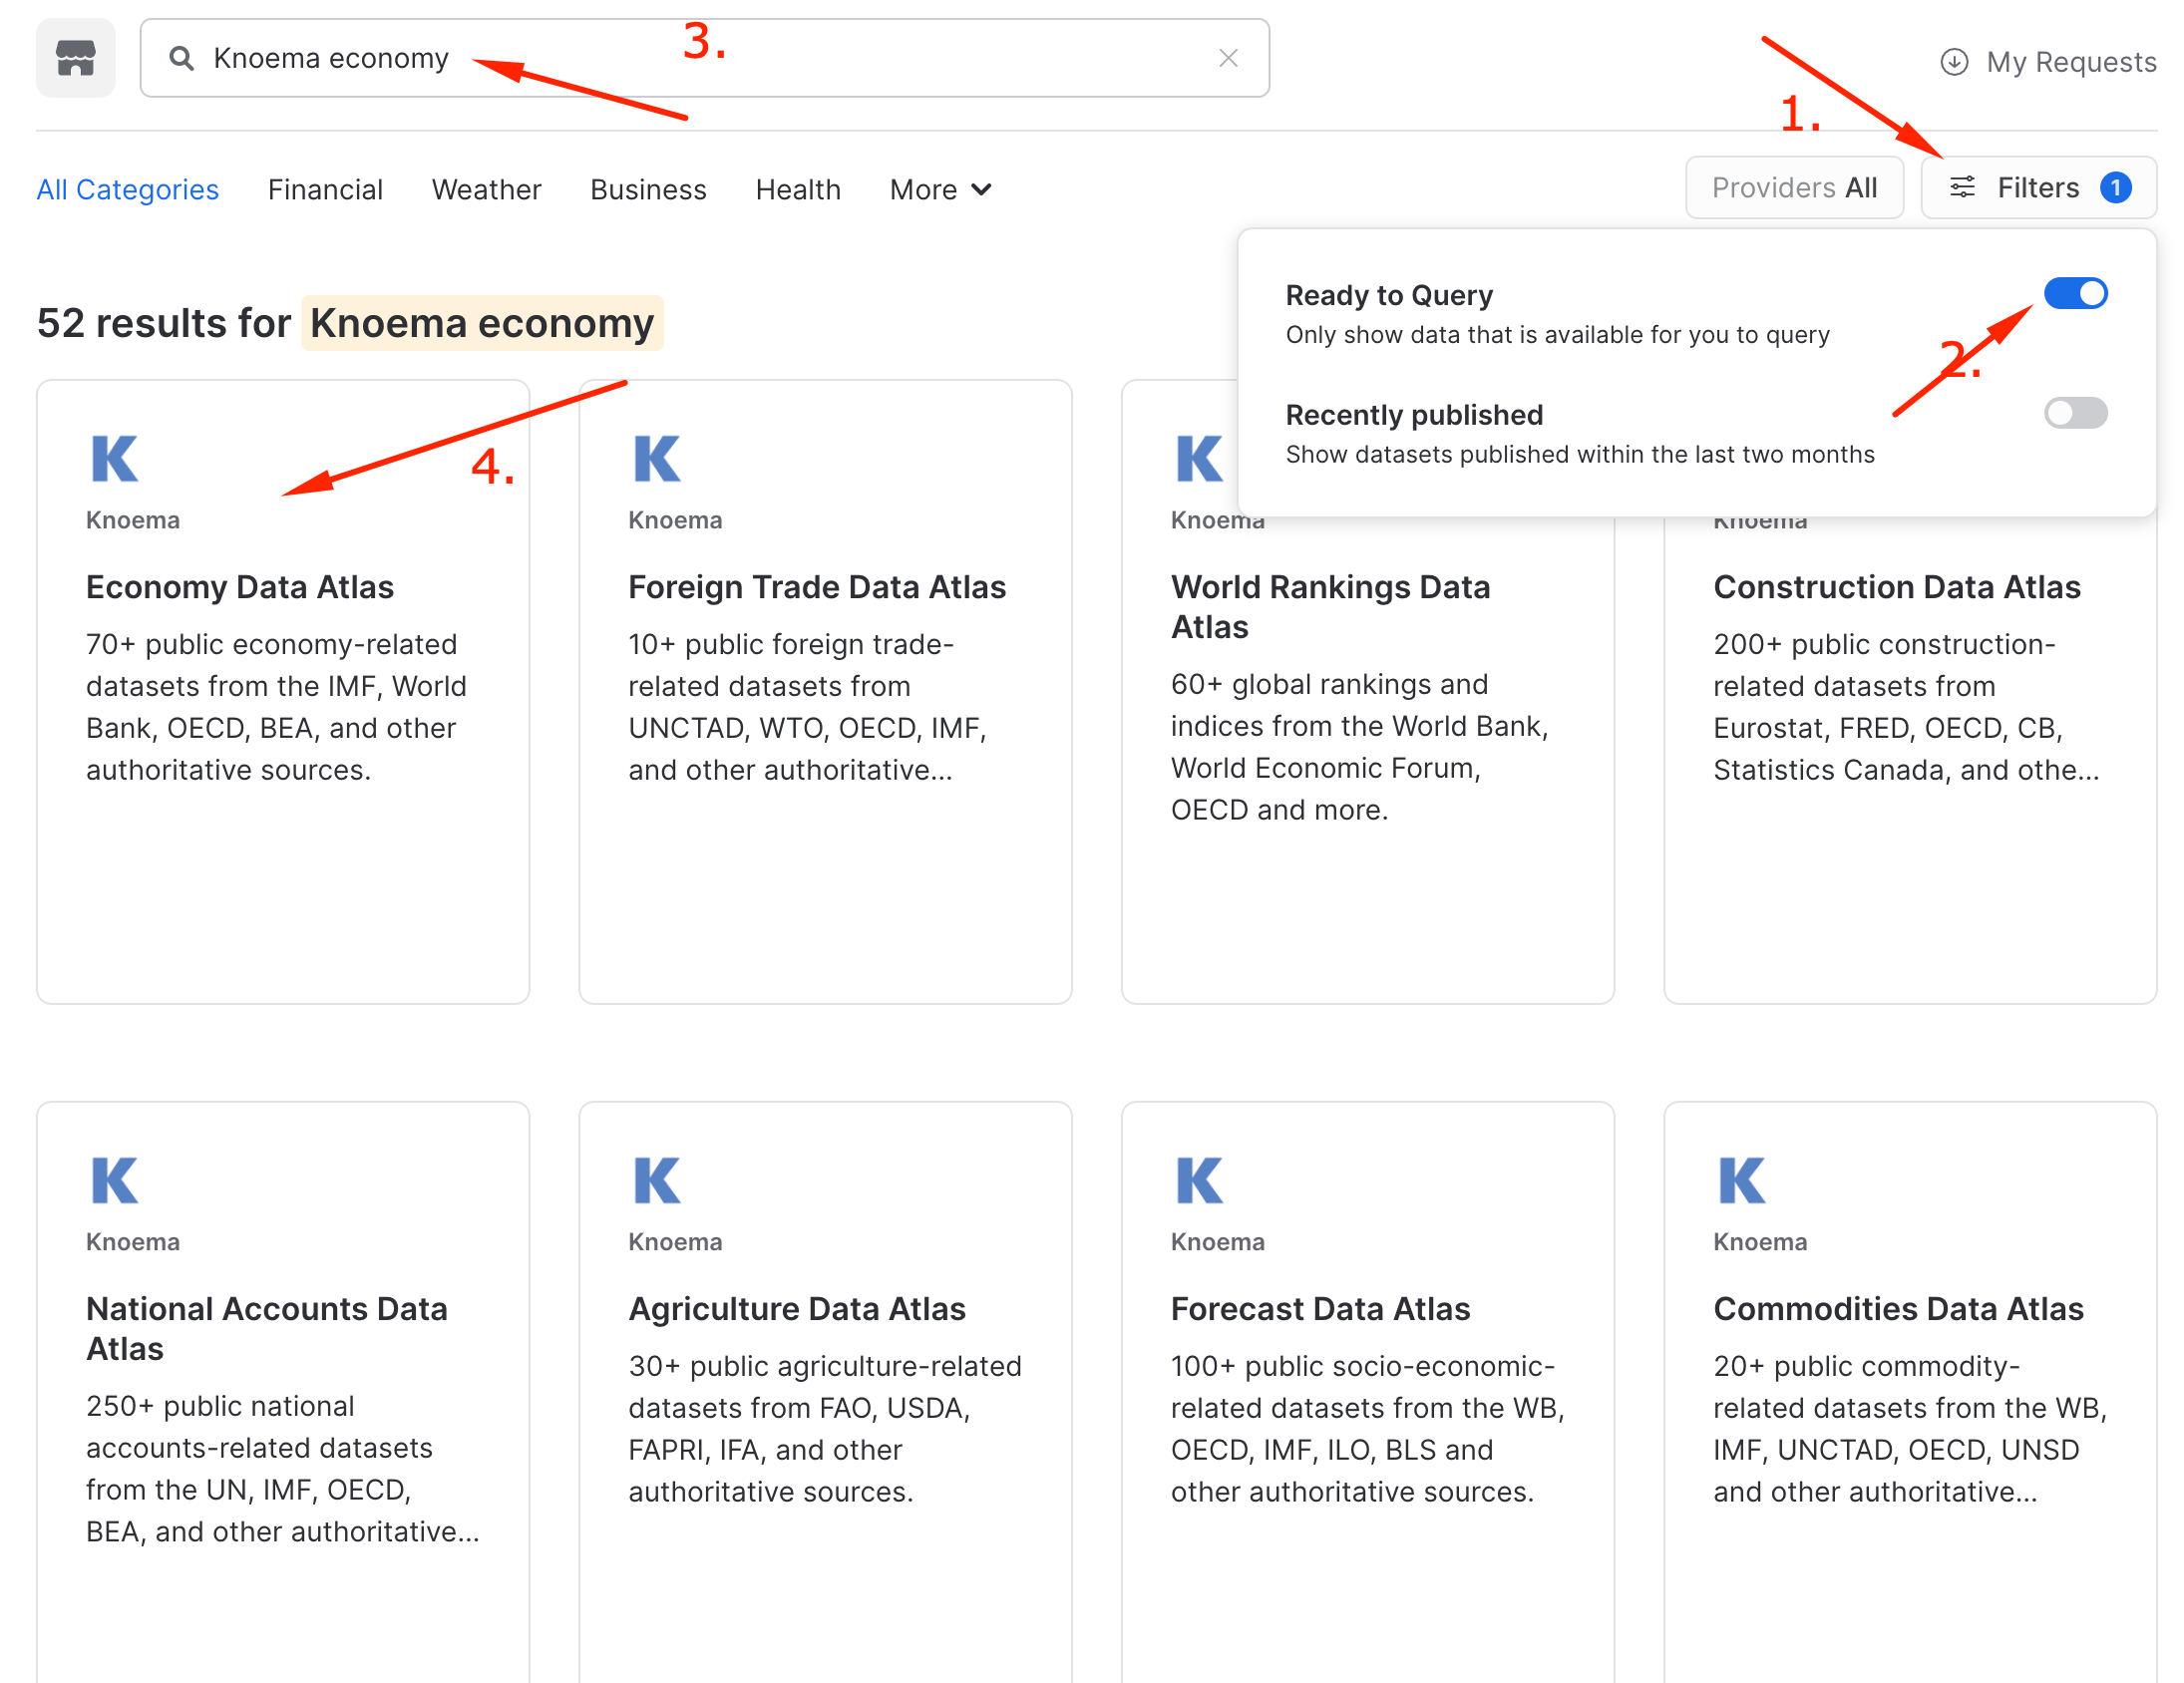Viewport: 2184px width, 1683px height.
Task: Open My Requests link
Action: tap(2070, 62)
